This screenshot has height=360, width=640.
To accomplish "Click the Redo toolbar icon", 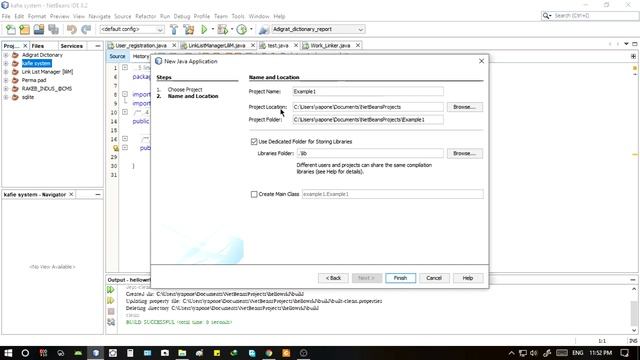I will [x=86, y=29].
